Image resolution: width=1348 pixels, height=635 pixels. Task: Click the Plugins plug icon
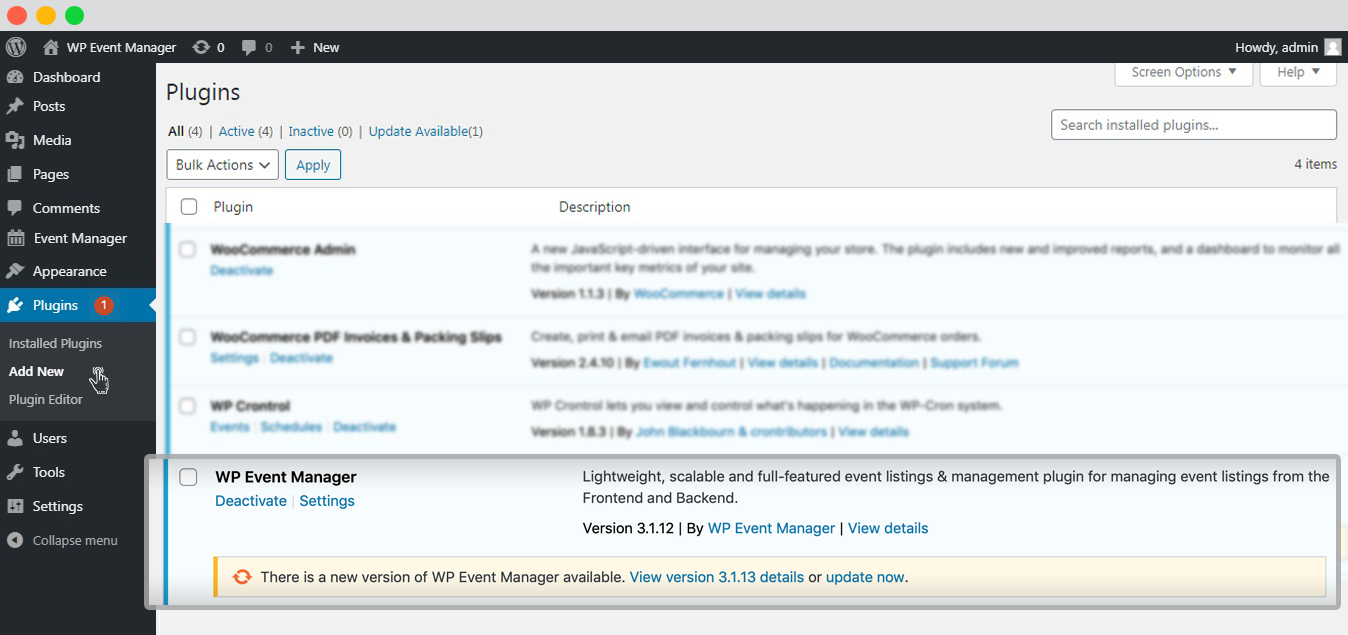[x=15, y=305]
